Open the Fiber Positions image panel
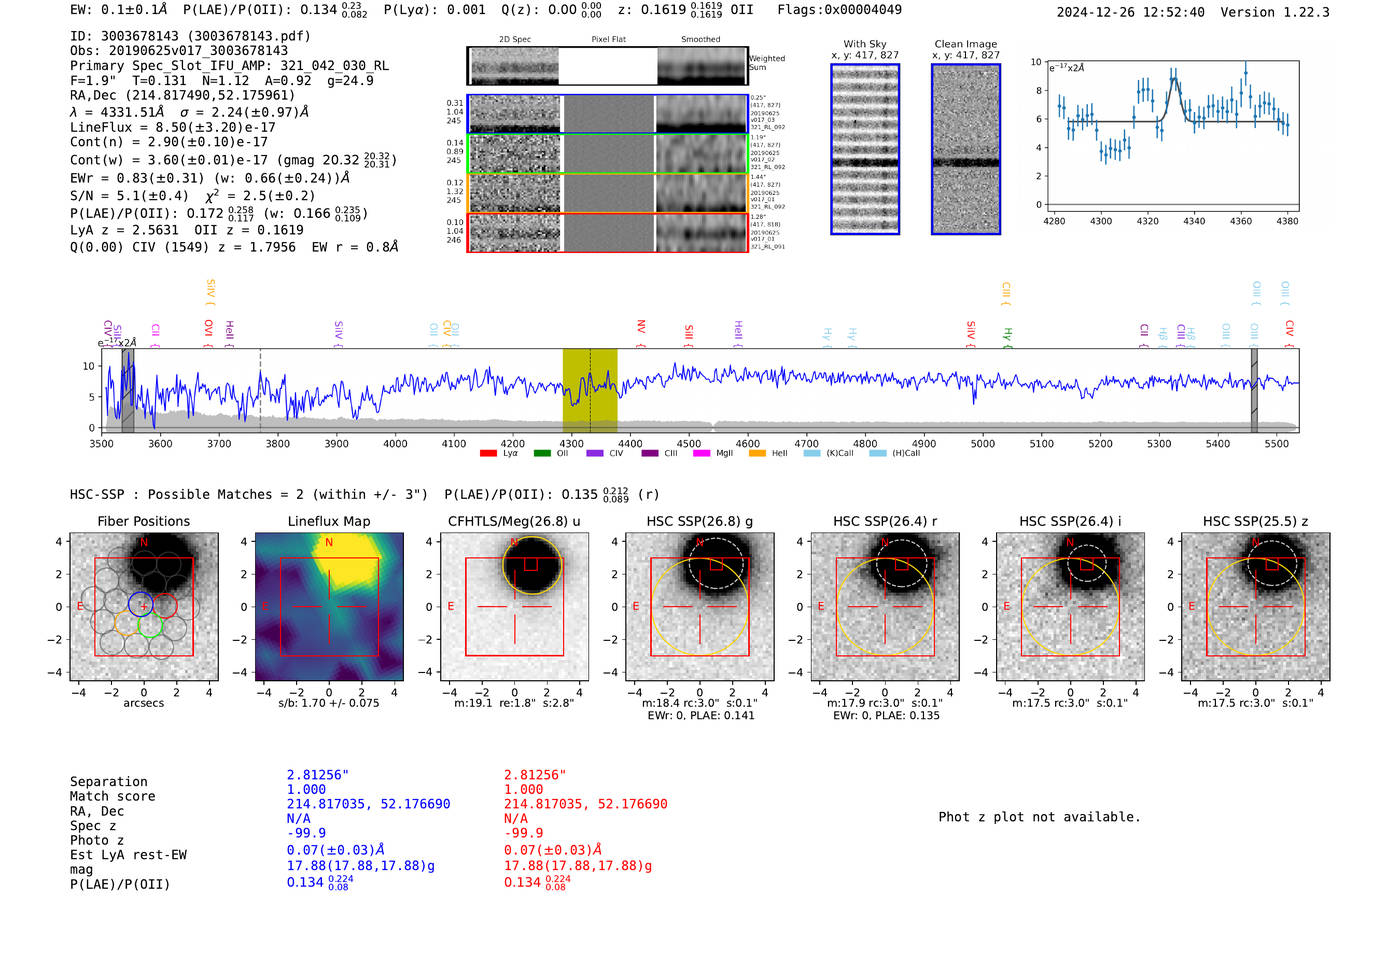The image size is (1400, 953). pyautogui.click(x=144, y=607)
